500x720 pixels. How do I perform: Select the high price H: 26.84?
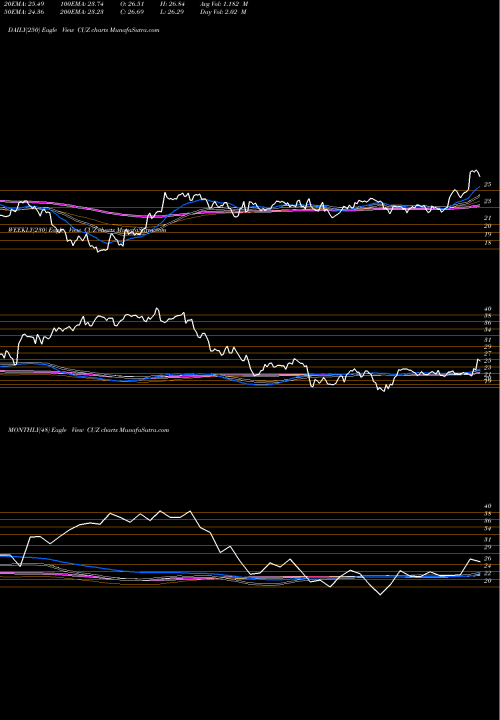(174, 4)
